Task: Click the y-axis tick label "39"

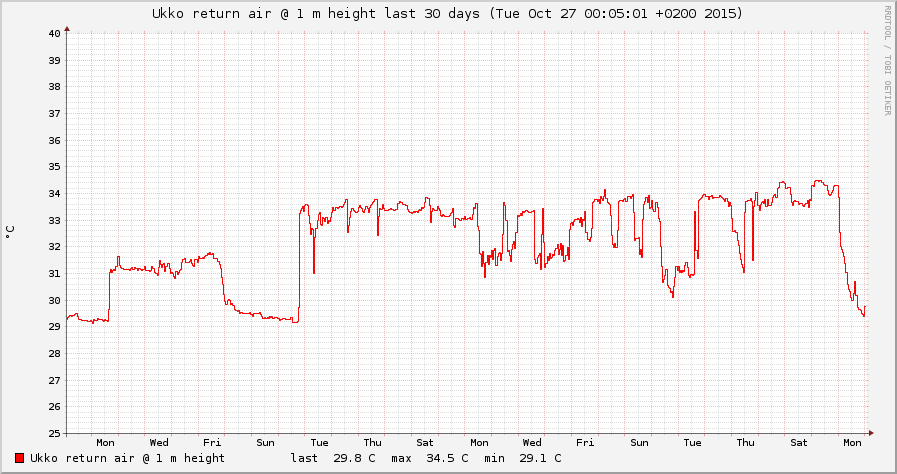Action: 54,60
